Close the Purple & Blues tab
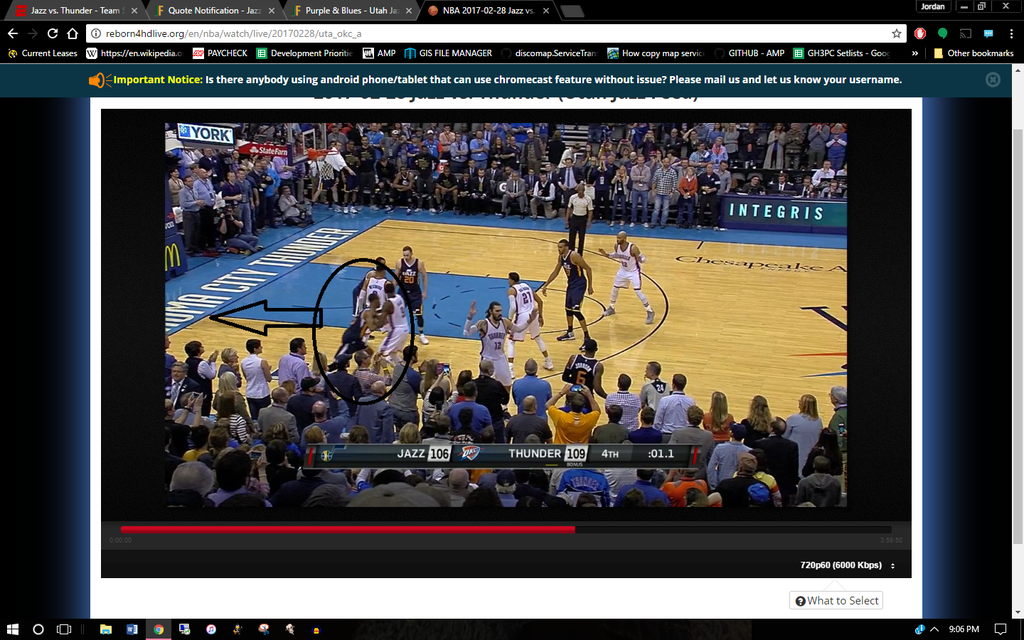 (409, 10)
